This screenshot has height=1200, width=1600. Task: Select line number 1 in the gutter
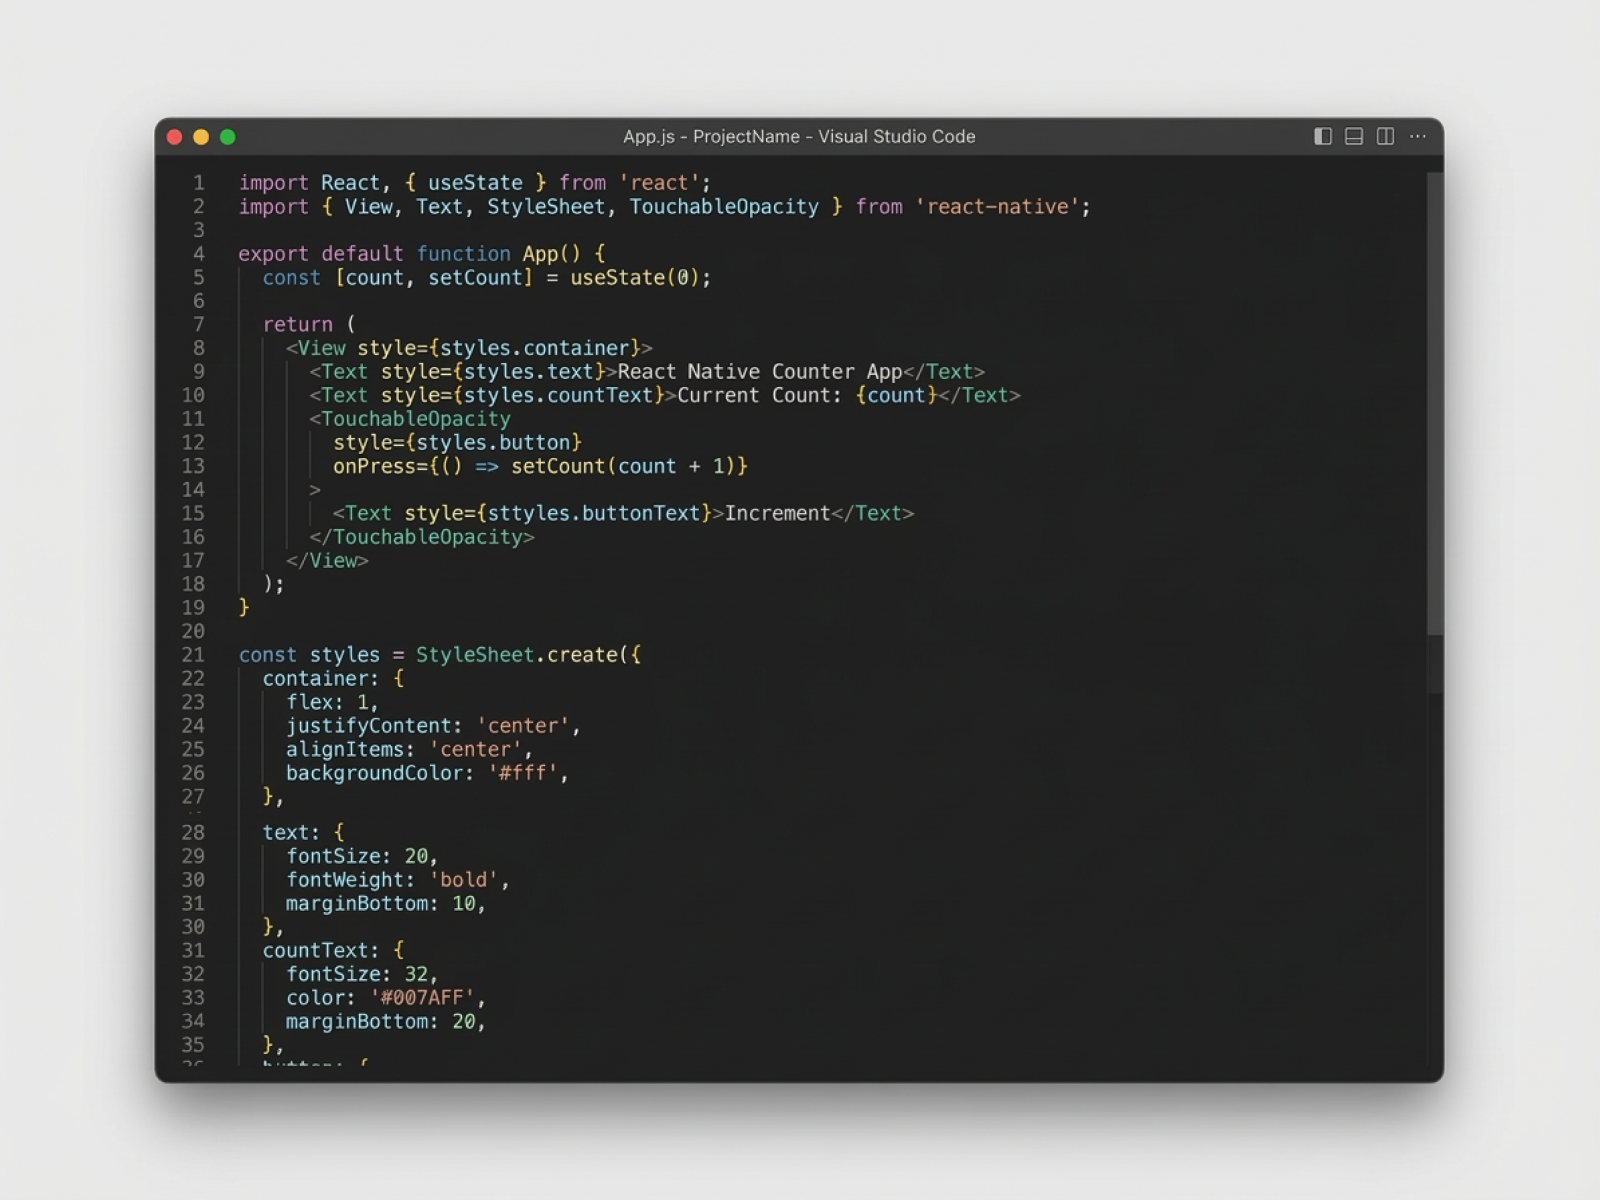point(198,183)
